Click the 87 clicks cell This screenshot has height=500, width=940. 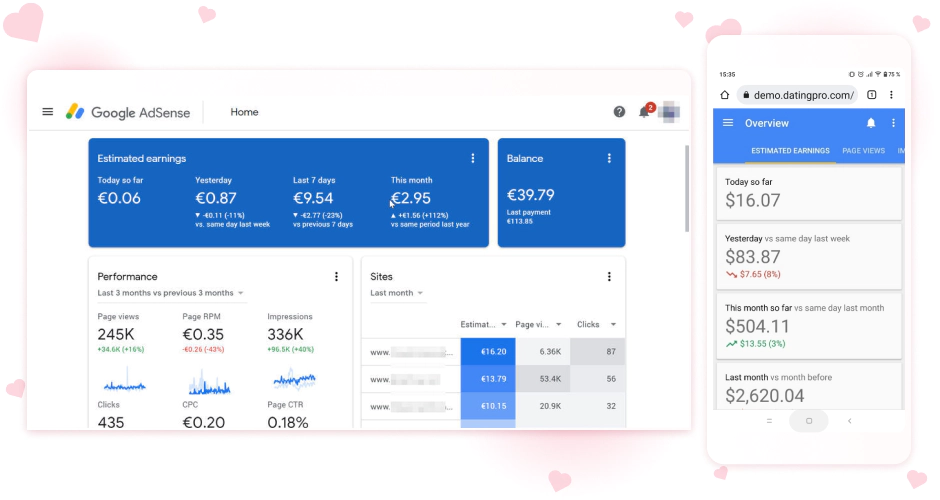(x=598, y=351)
